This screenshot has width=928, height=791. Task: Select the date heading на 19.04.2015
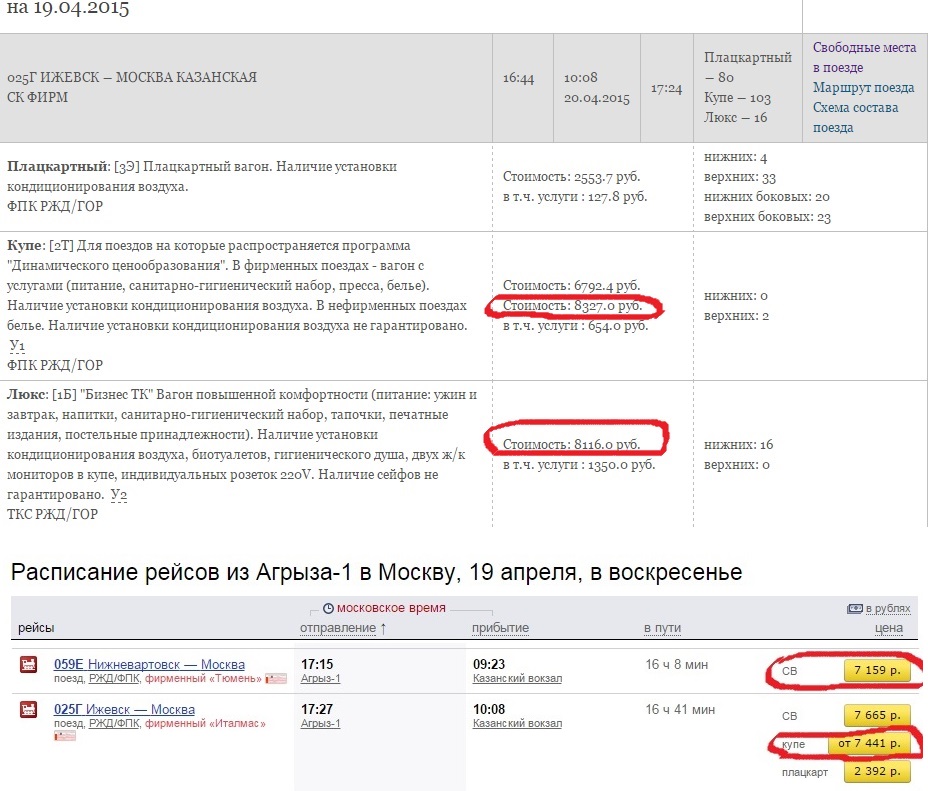68,8
